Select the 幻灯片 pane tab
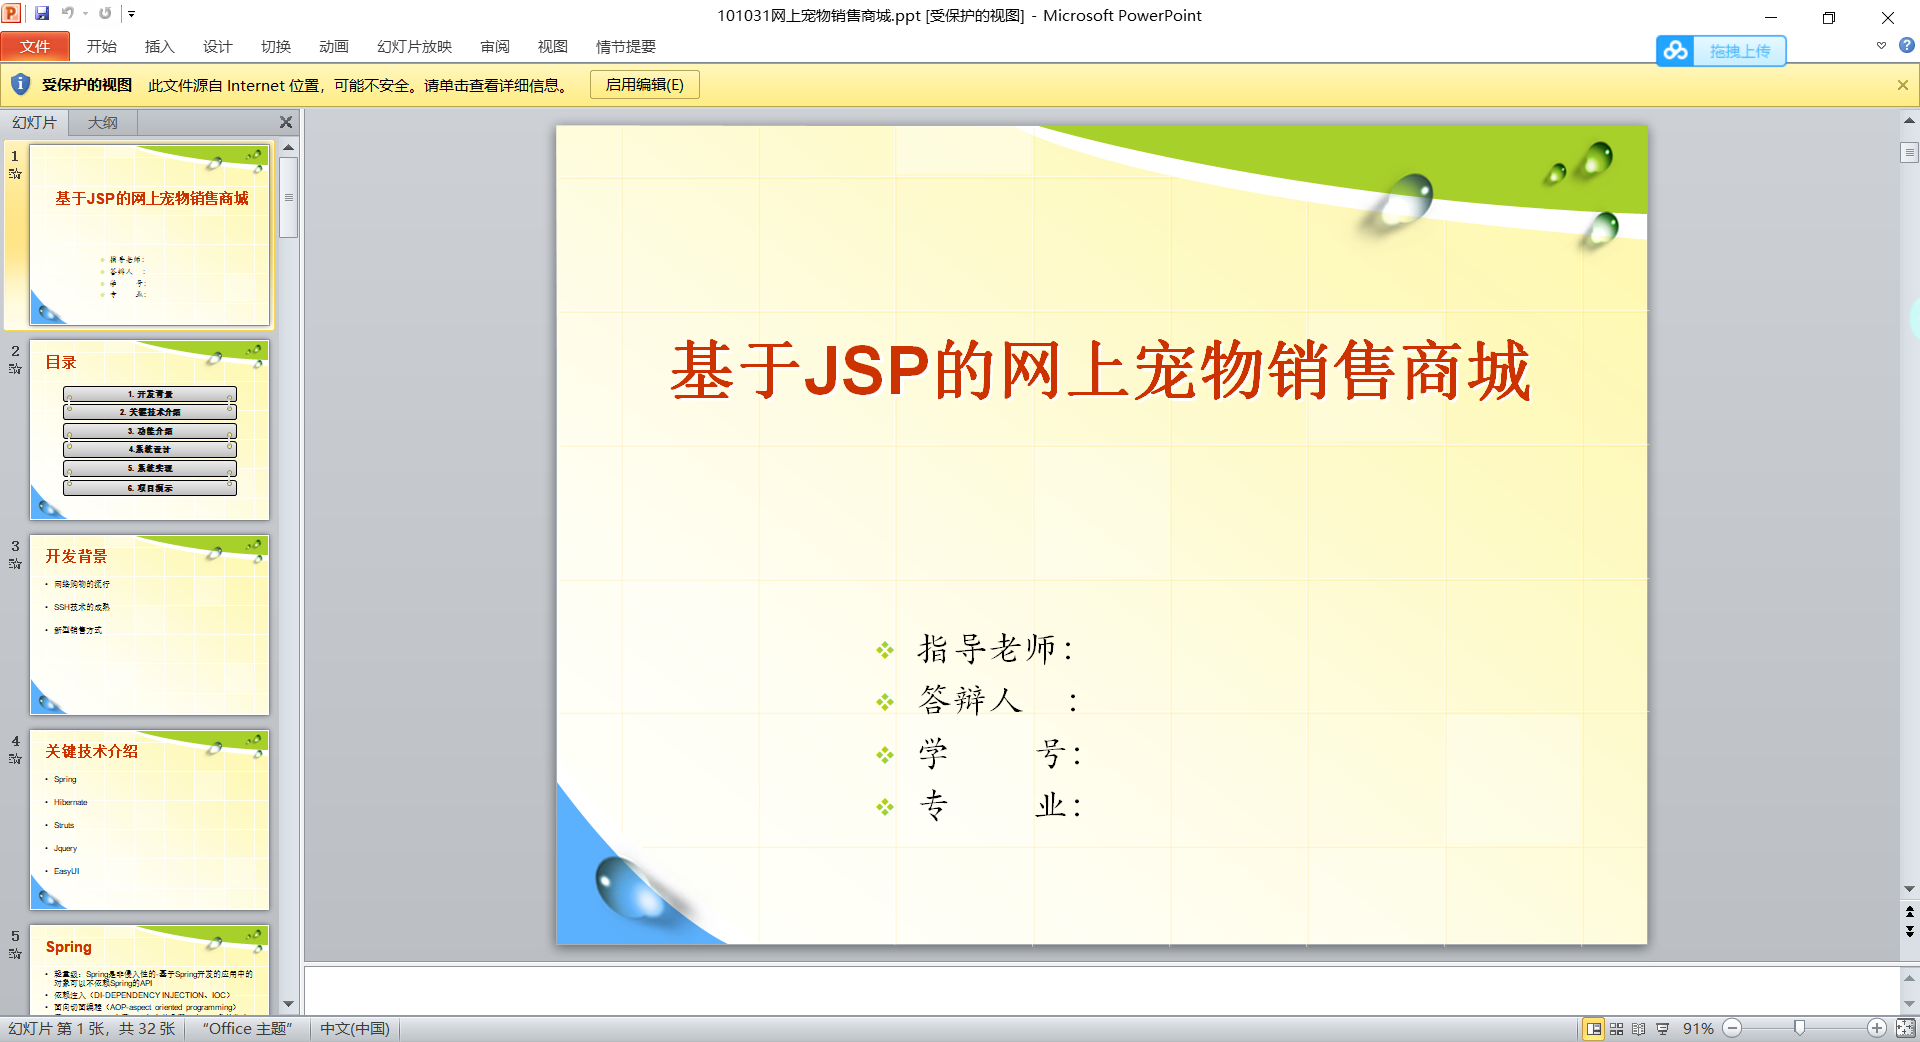Screen dimensions: 1920x1042 (34, 123)
